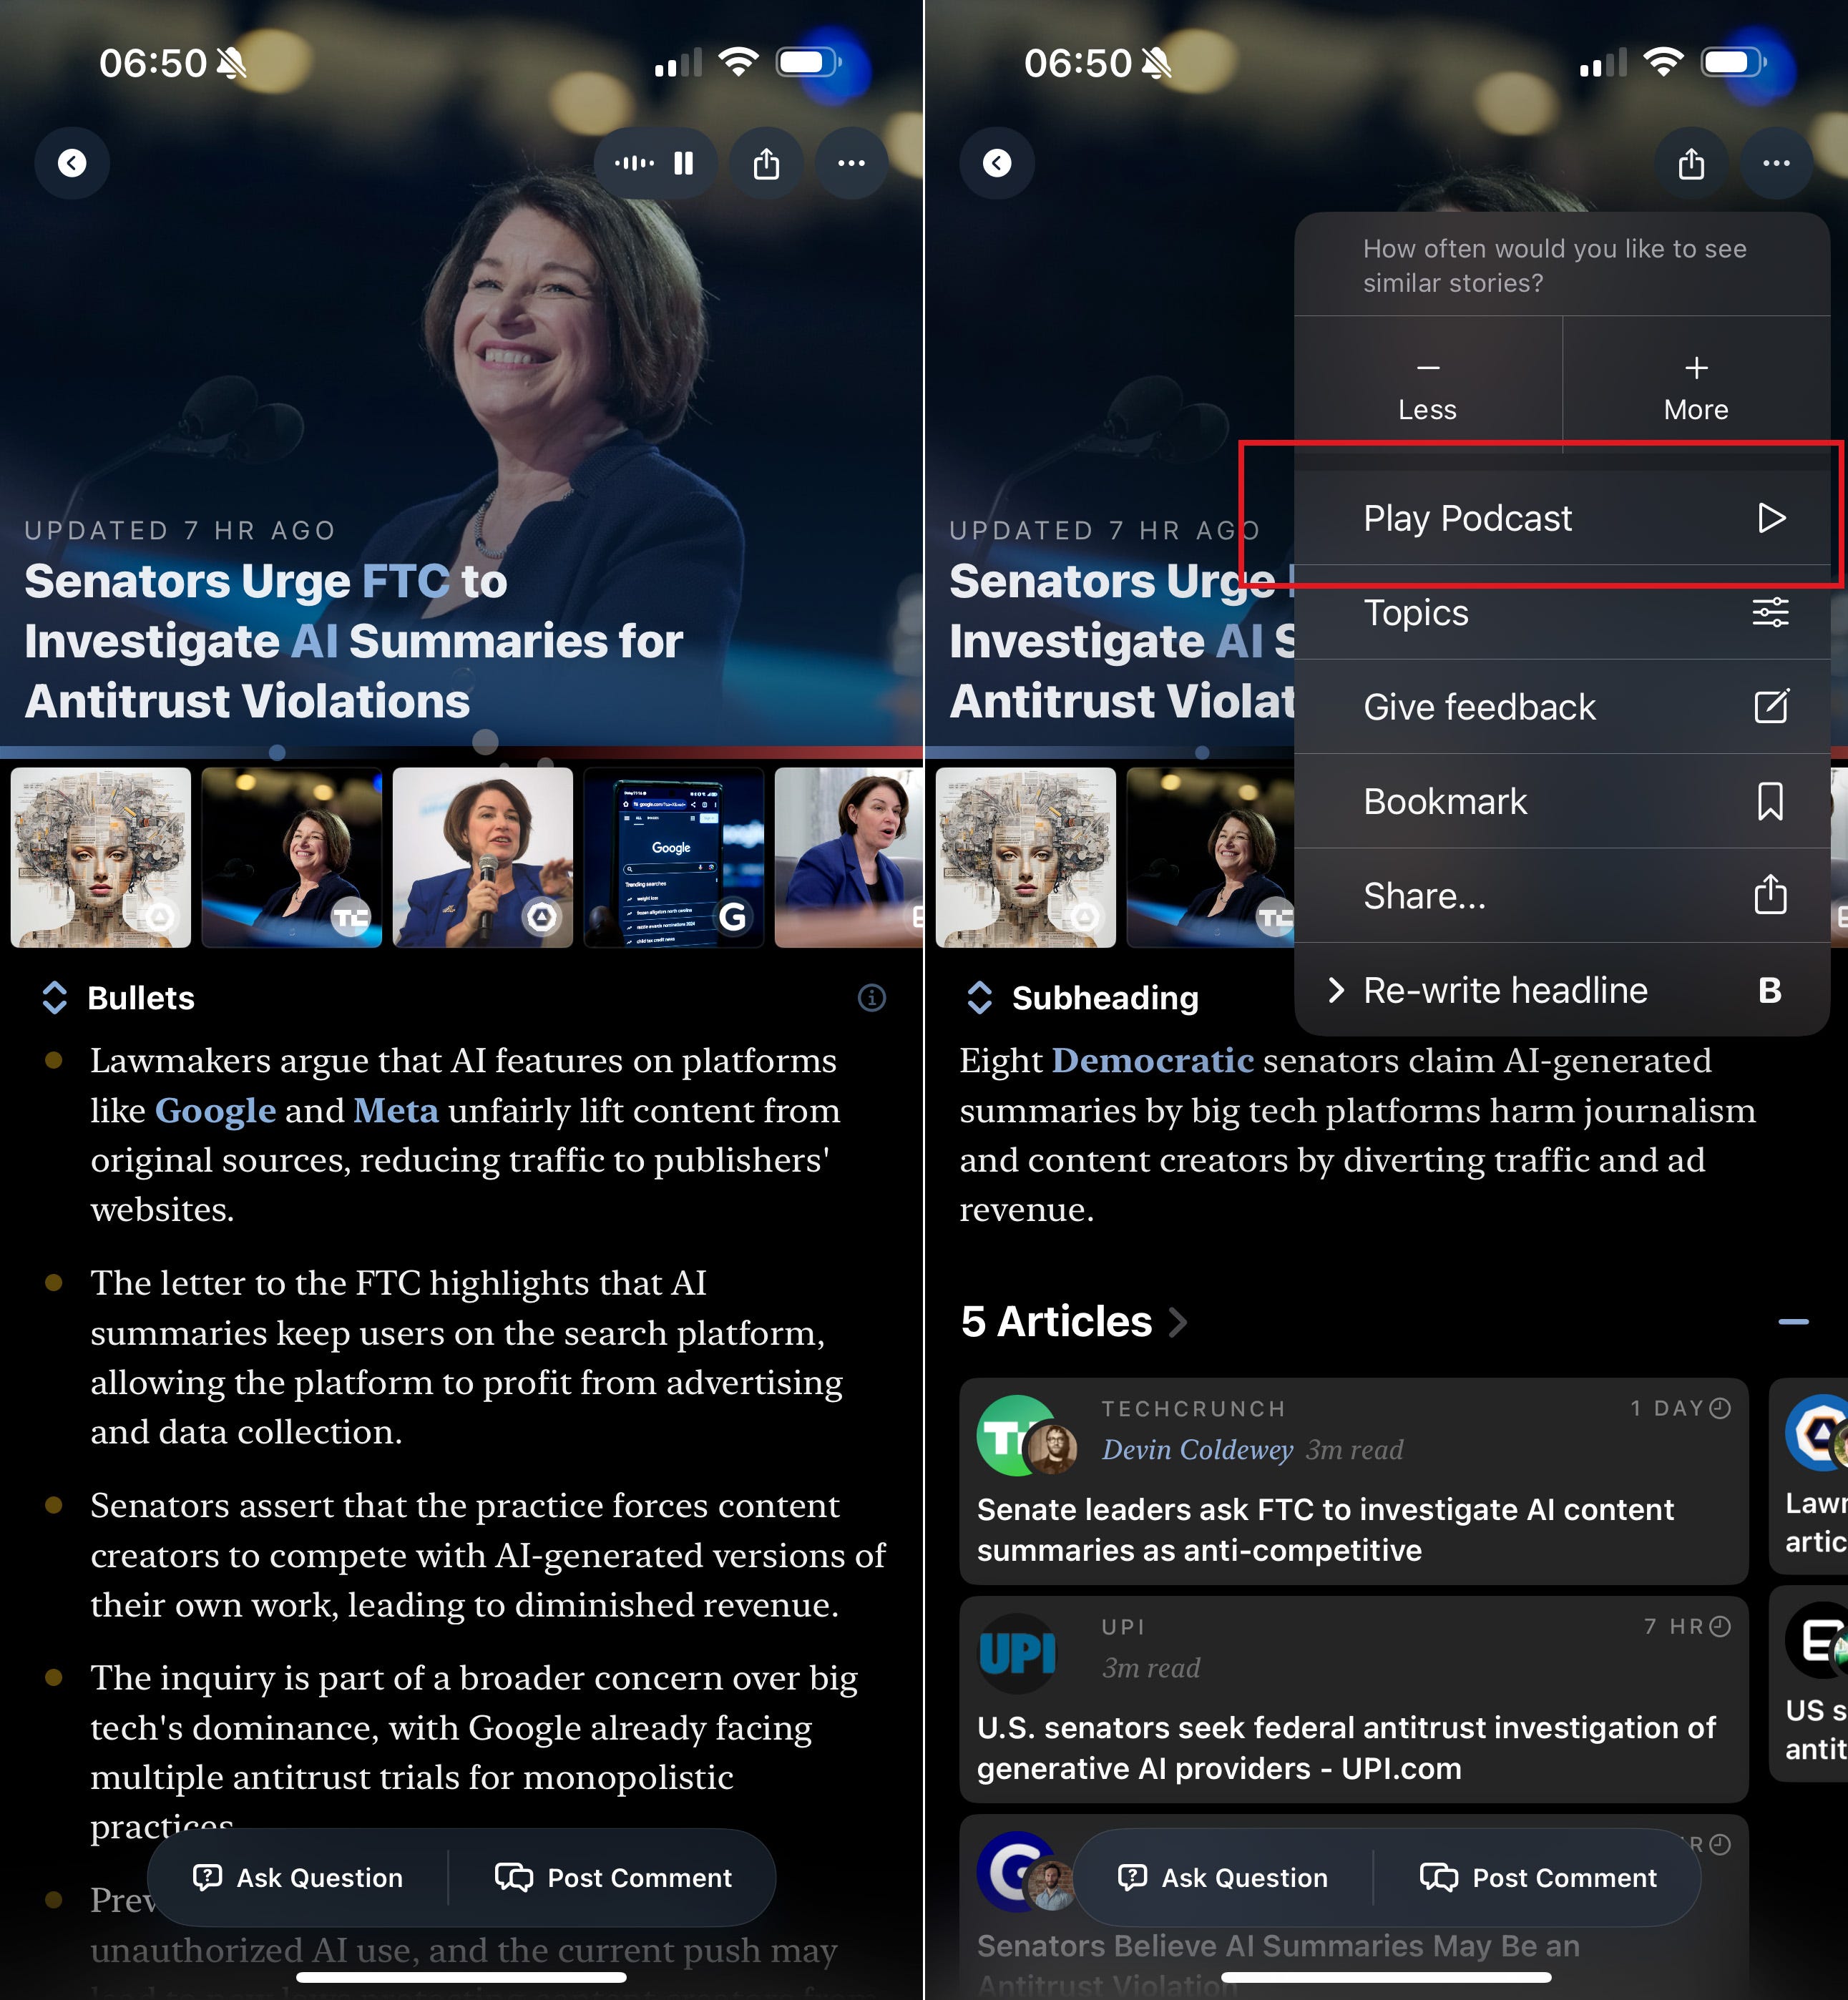Open 5 Articles list
This screenshot has width=1848, height=2000.
pyautogui.click(x=1074, y=1321)
